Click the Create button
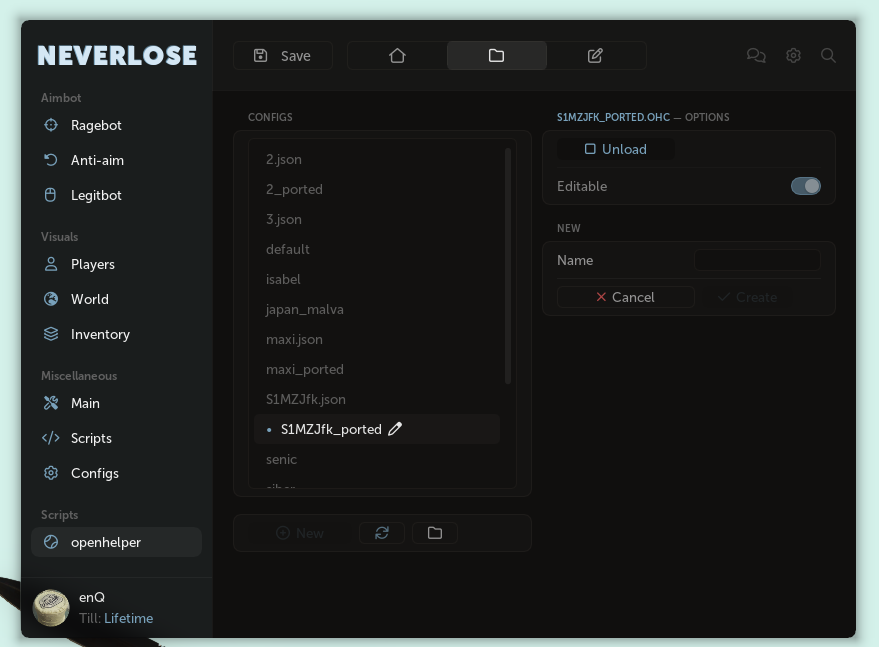The height and width of the screenshot is (647, 879). [748, 297]
